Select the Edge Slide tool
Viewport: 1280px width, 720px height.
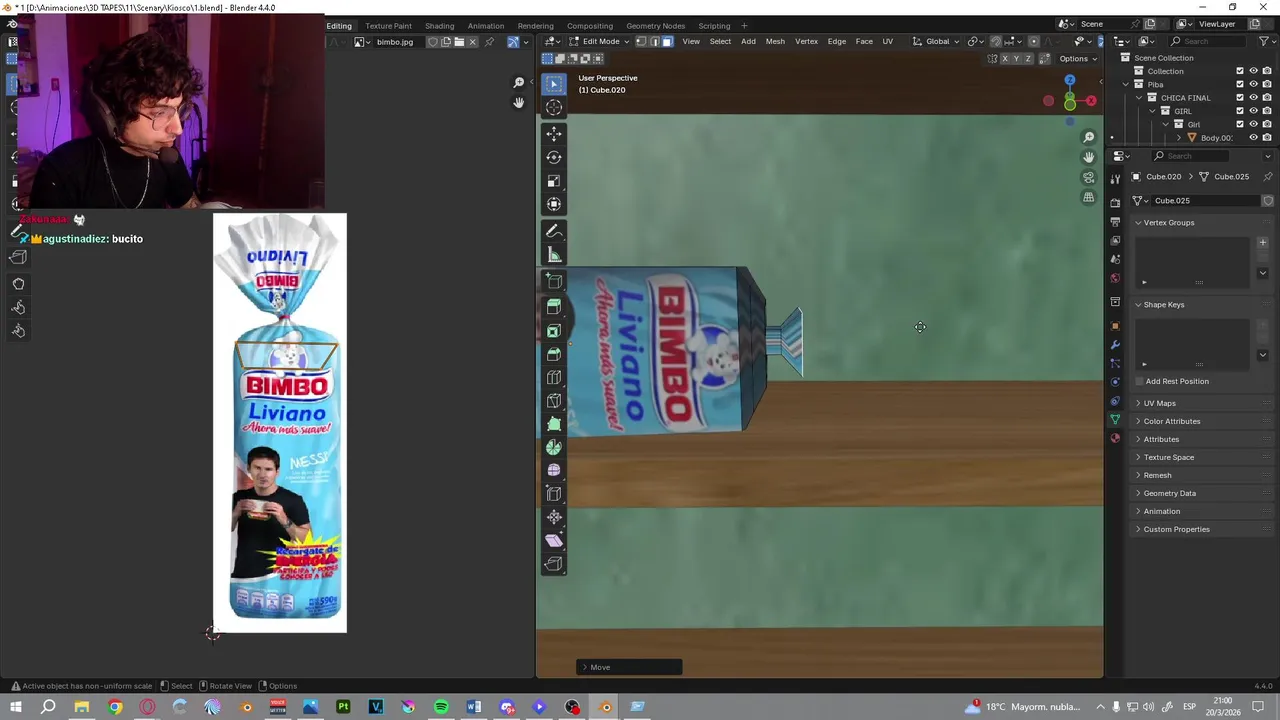point(554,494)
